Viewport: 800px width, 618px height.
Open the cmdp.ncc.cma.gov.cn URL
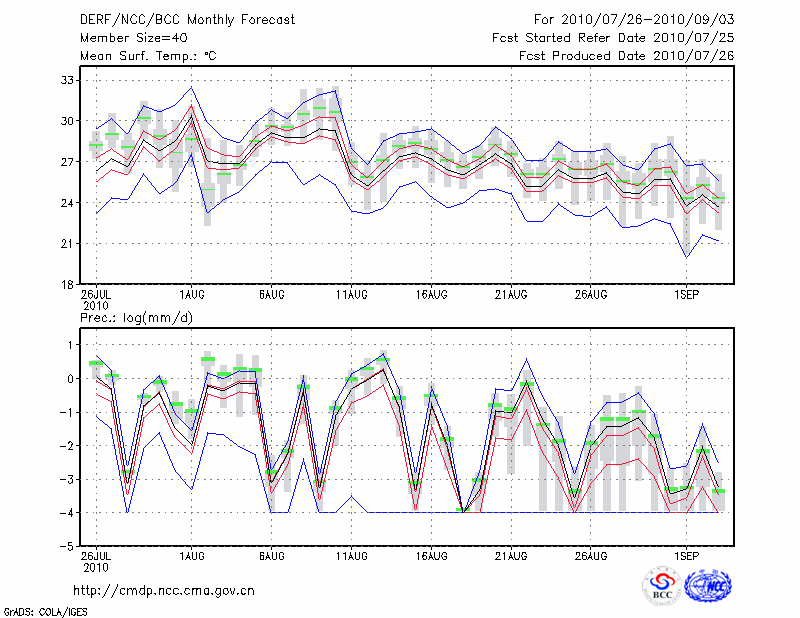(x=164, y=590)
